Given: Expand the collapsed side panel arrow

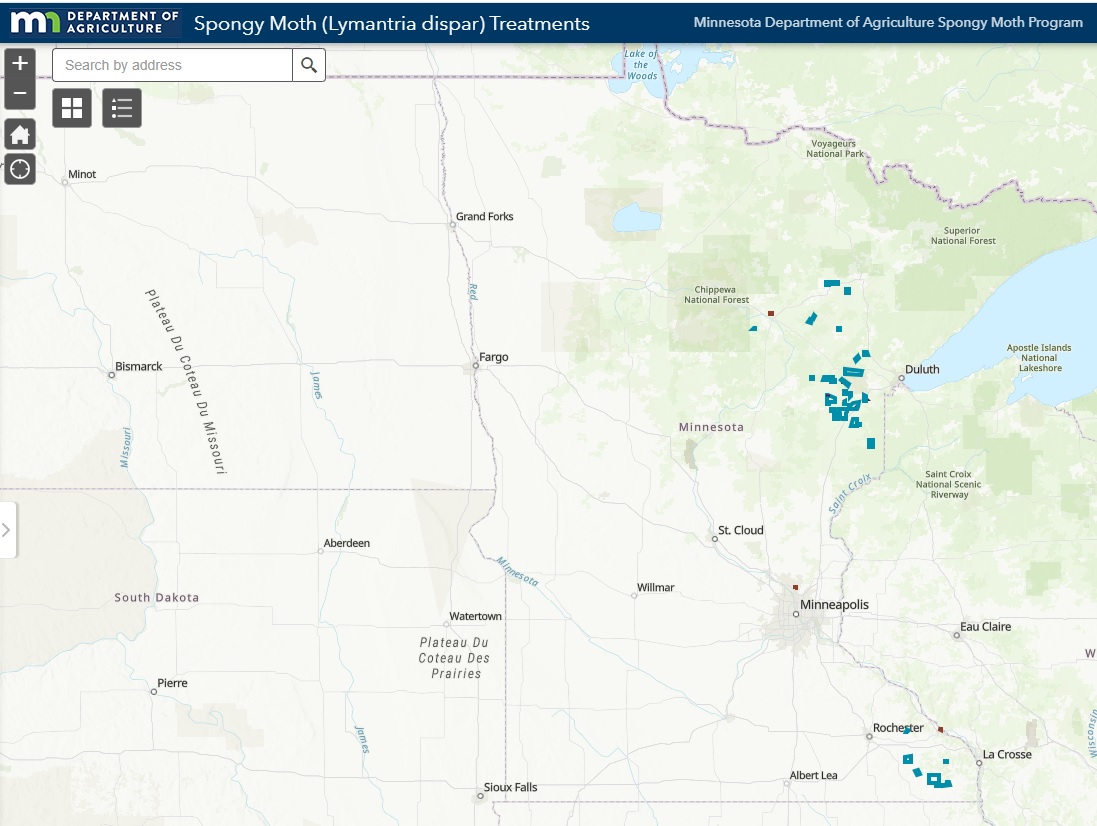Looking at the screenshot, I should coord(7,530).
